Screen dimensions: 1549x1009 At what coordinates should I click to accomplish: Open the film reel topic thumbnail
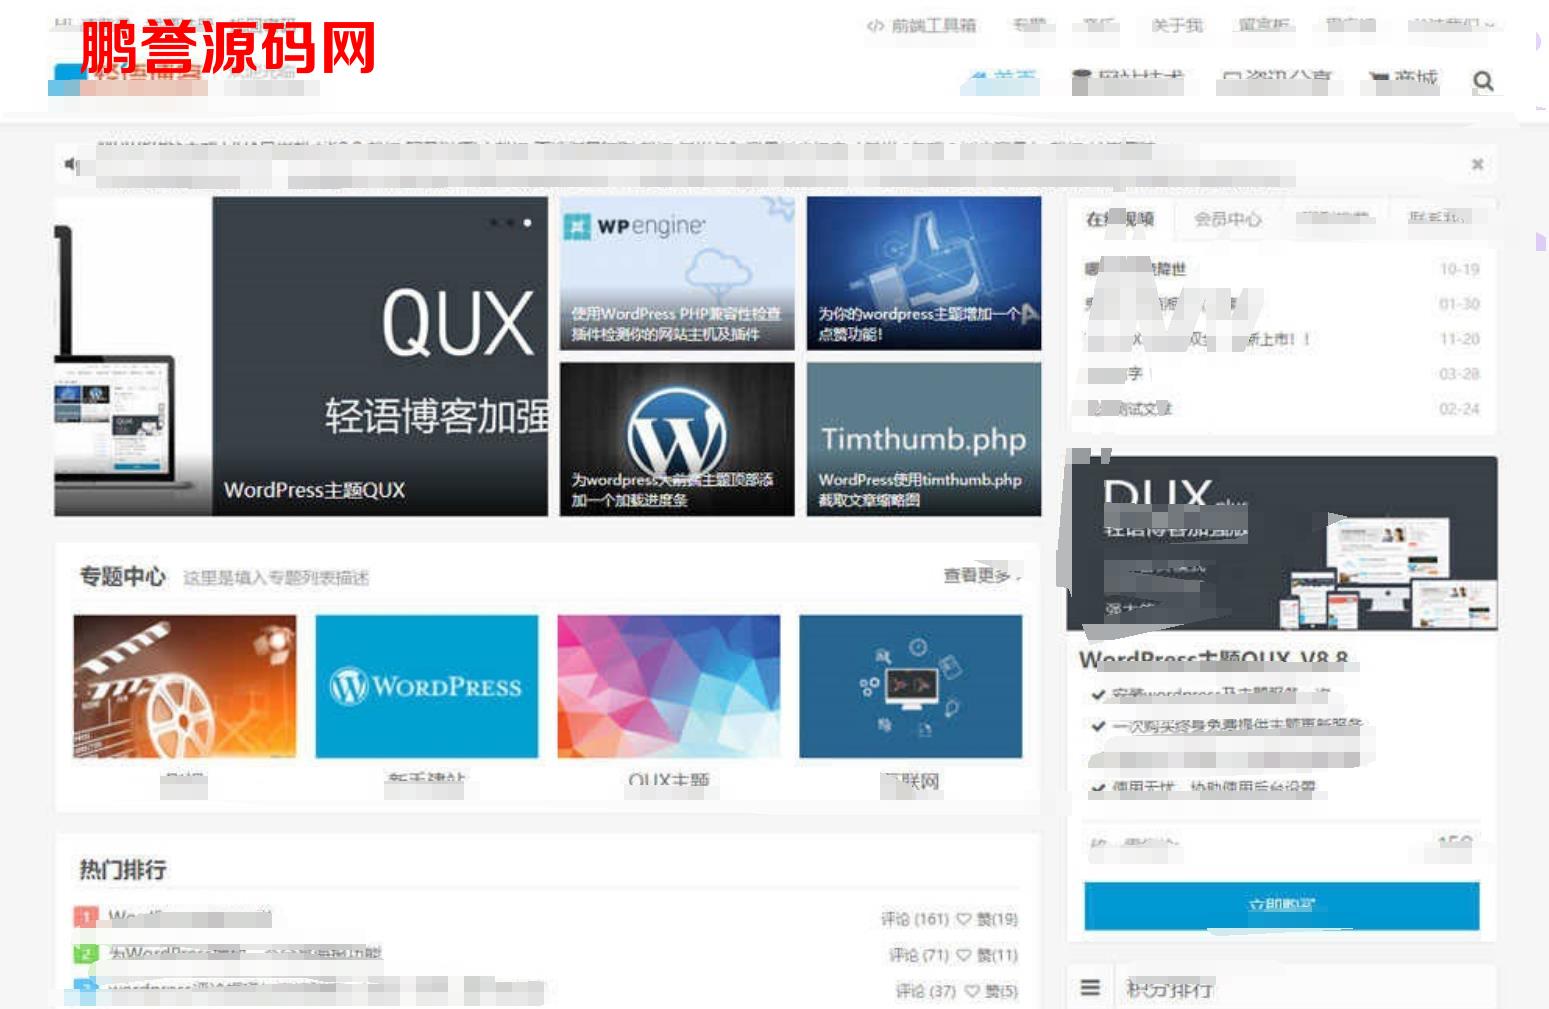[x=185, y=687]
